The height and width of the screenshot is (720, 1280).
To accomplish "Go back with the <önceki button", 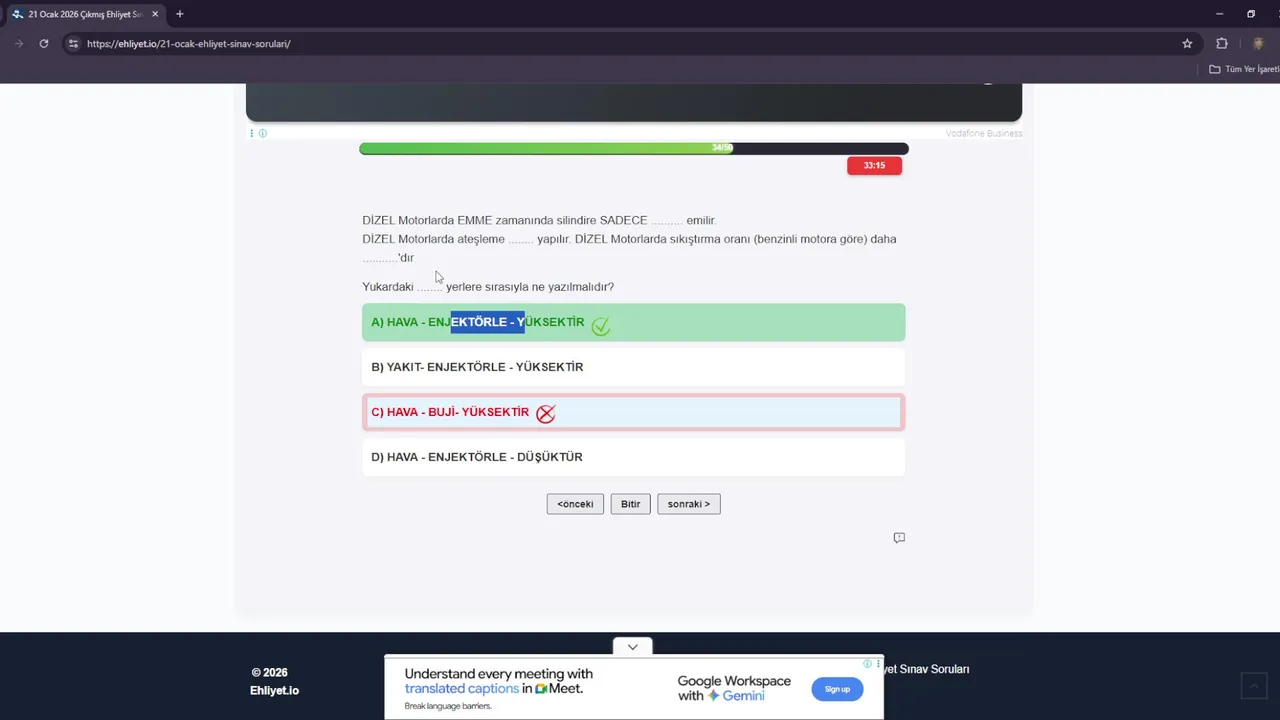I will click(575, 504).
